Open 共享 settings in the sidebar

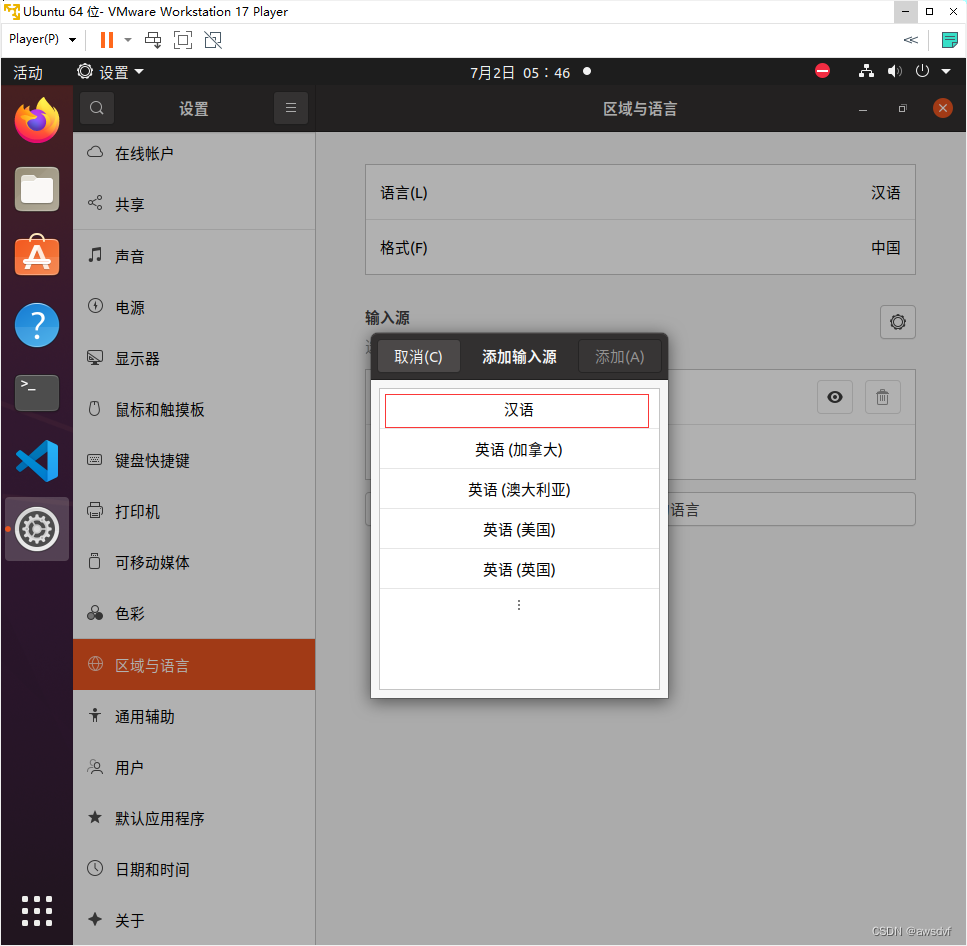pyautogui.click(x=194, y=204)
